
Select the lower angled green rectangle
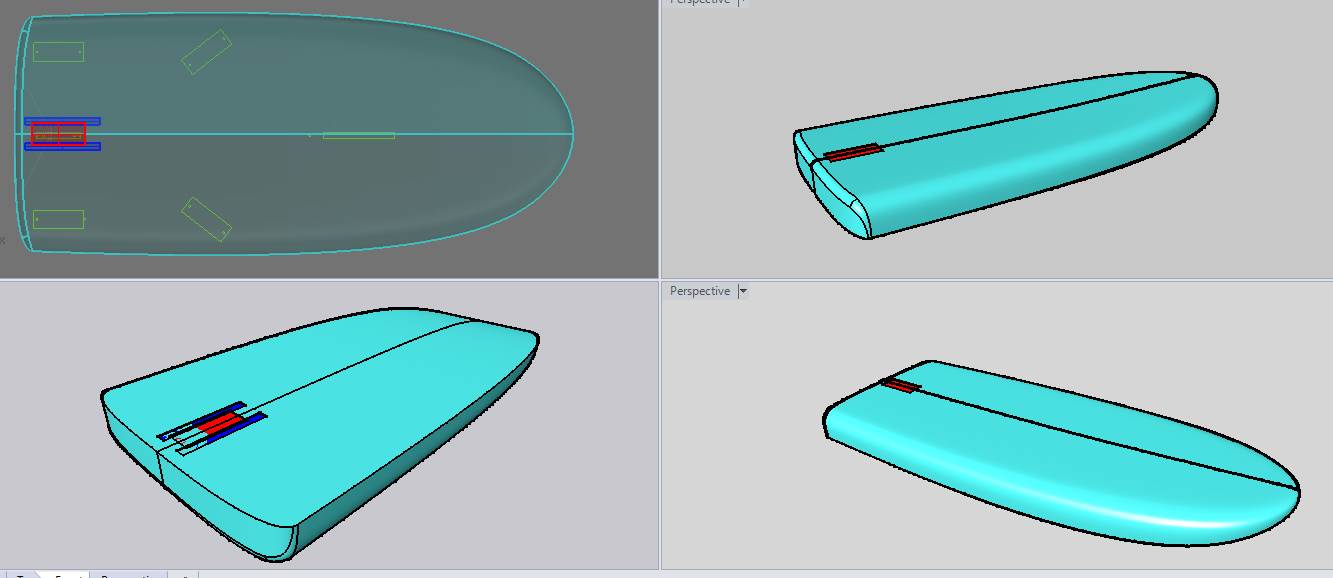[x=207, y=219]
